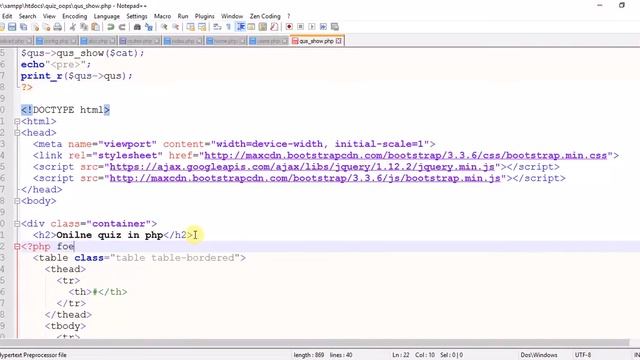The image size is (640, 360).
Task: Open Find with the binoculars icon
Action: [137, 27]
